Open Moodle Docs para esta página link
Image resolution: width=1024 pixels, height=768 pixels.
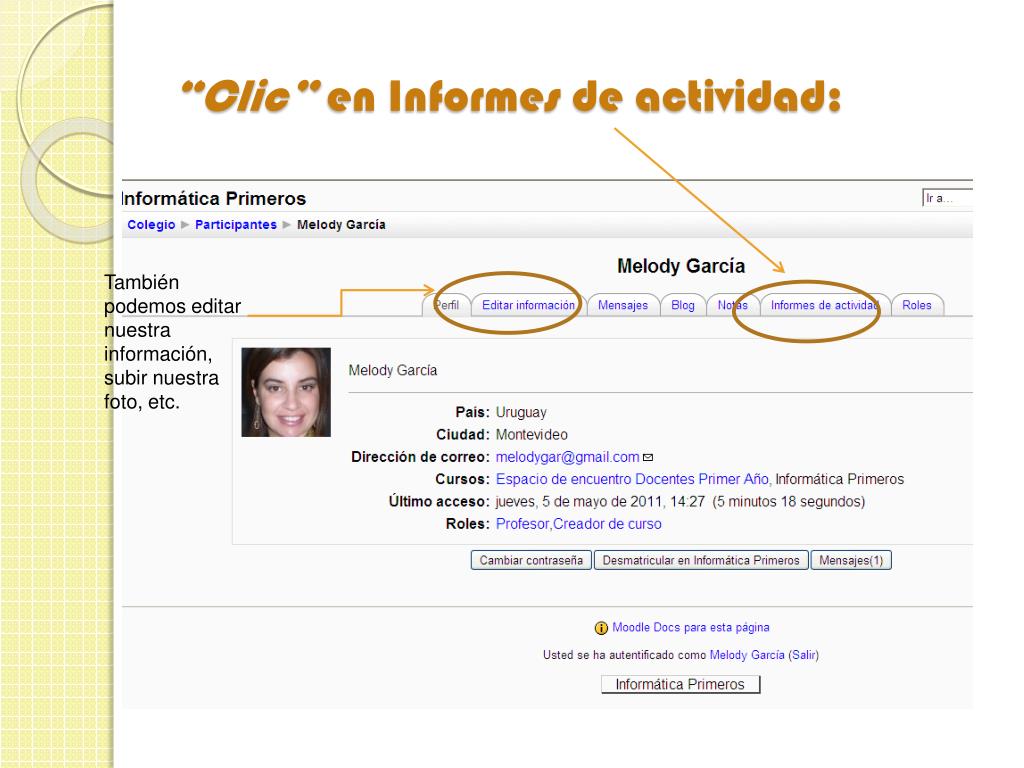tap(690, 628)
